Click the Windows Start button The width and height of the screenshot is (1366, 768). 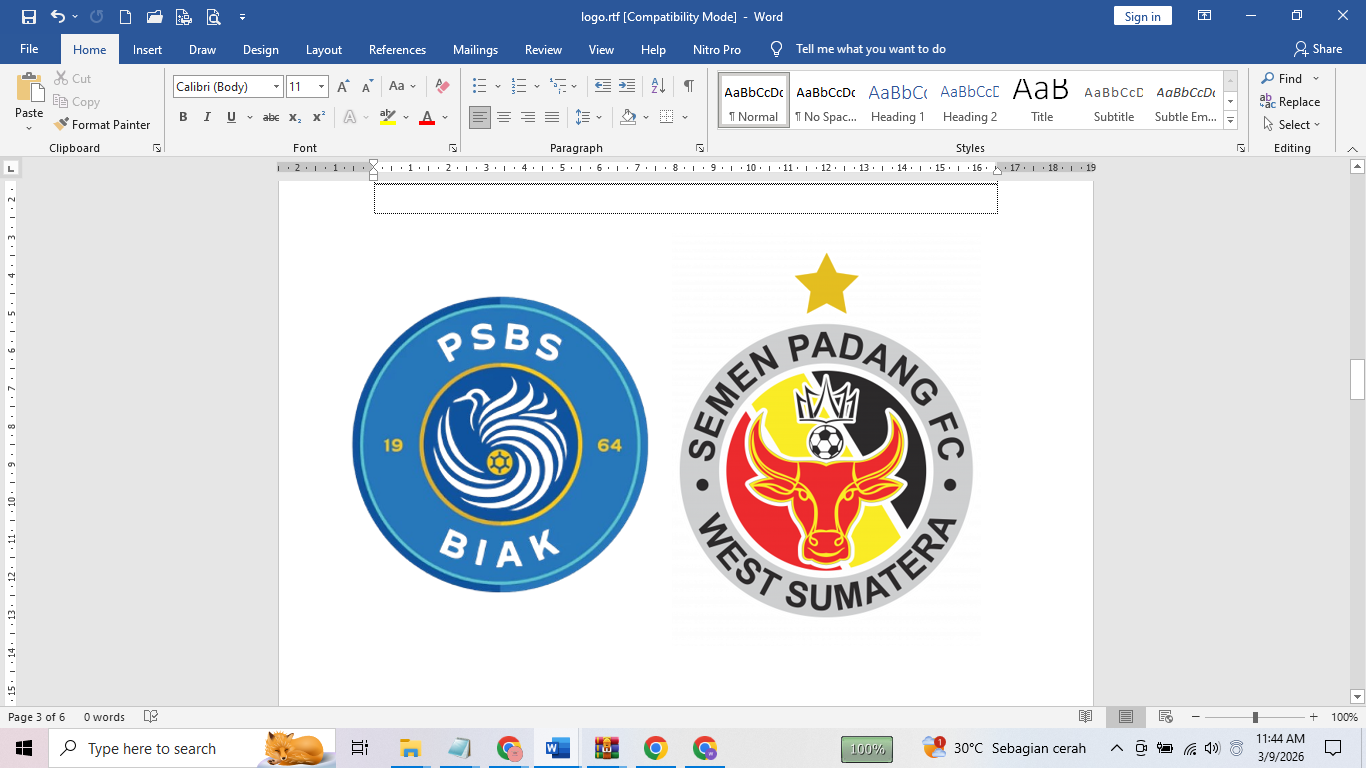24,748
